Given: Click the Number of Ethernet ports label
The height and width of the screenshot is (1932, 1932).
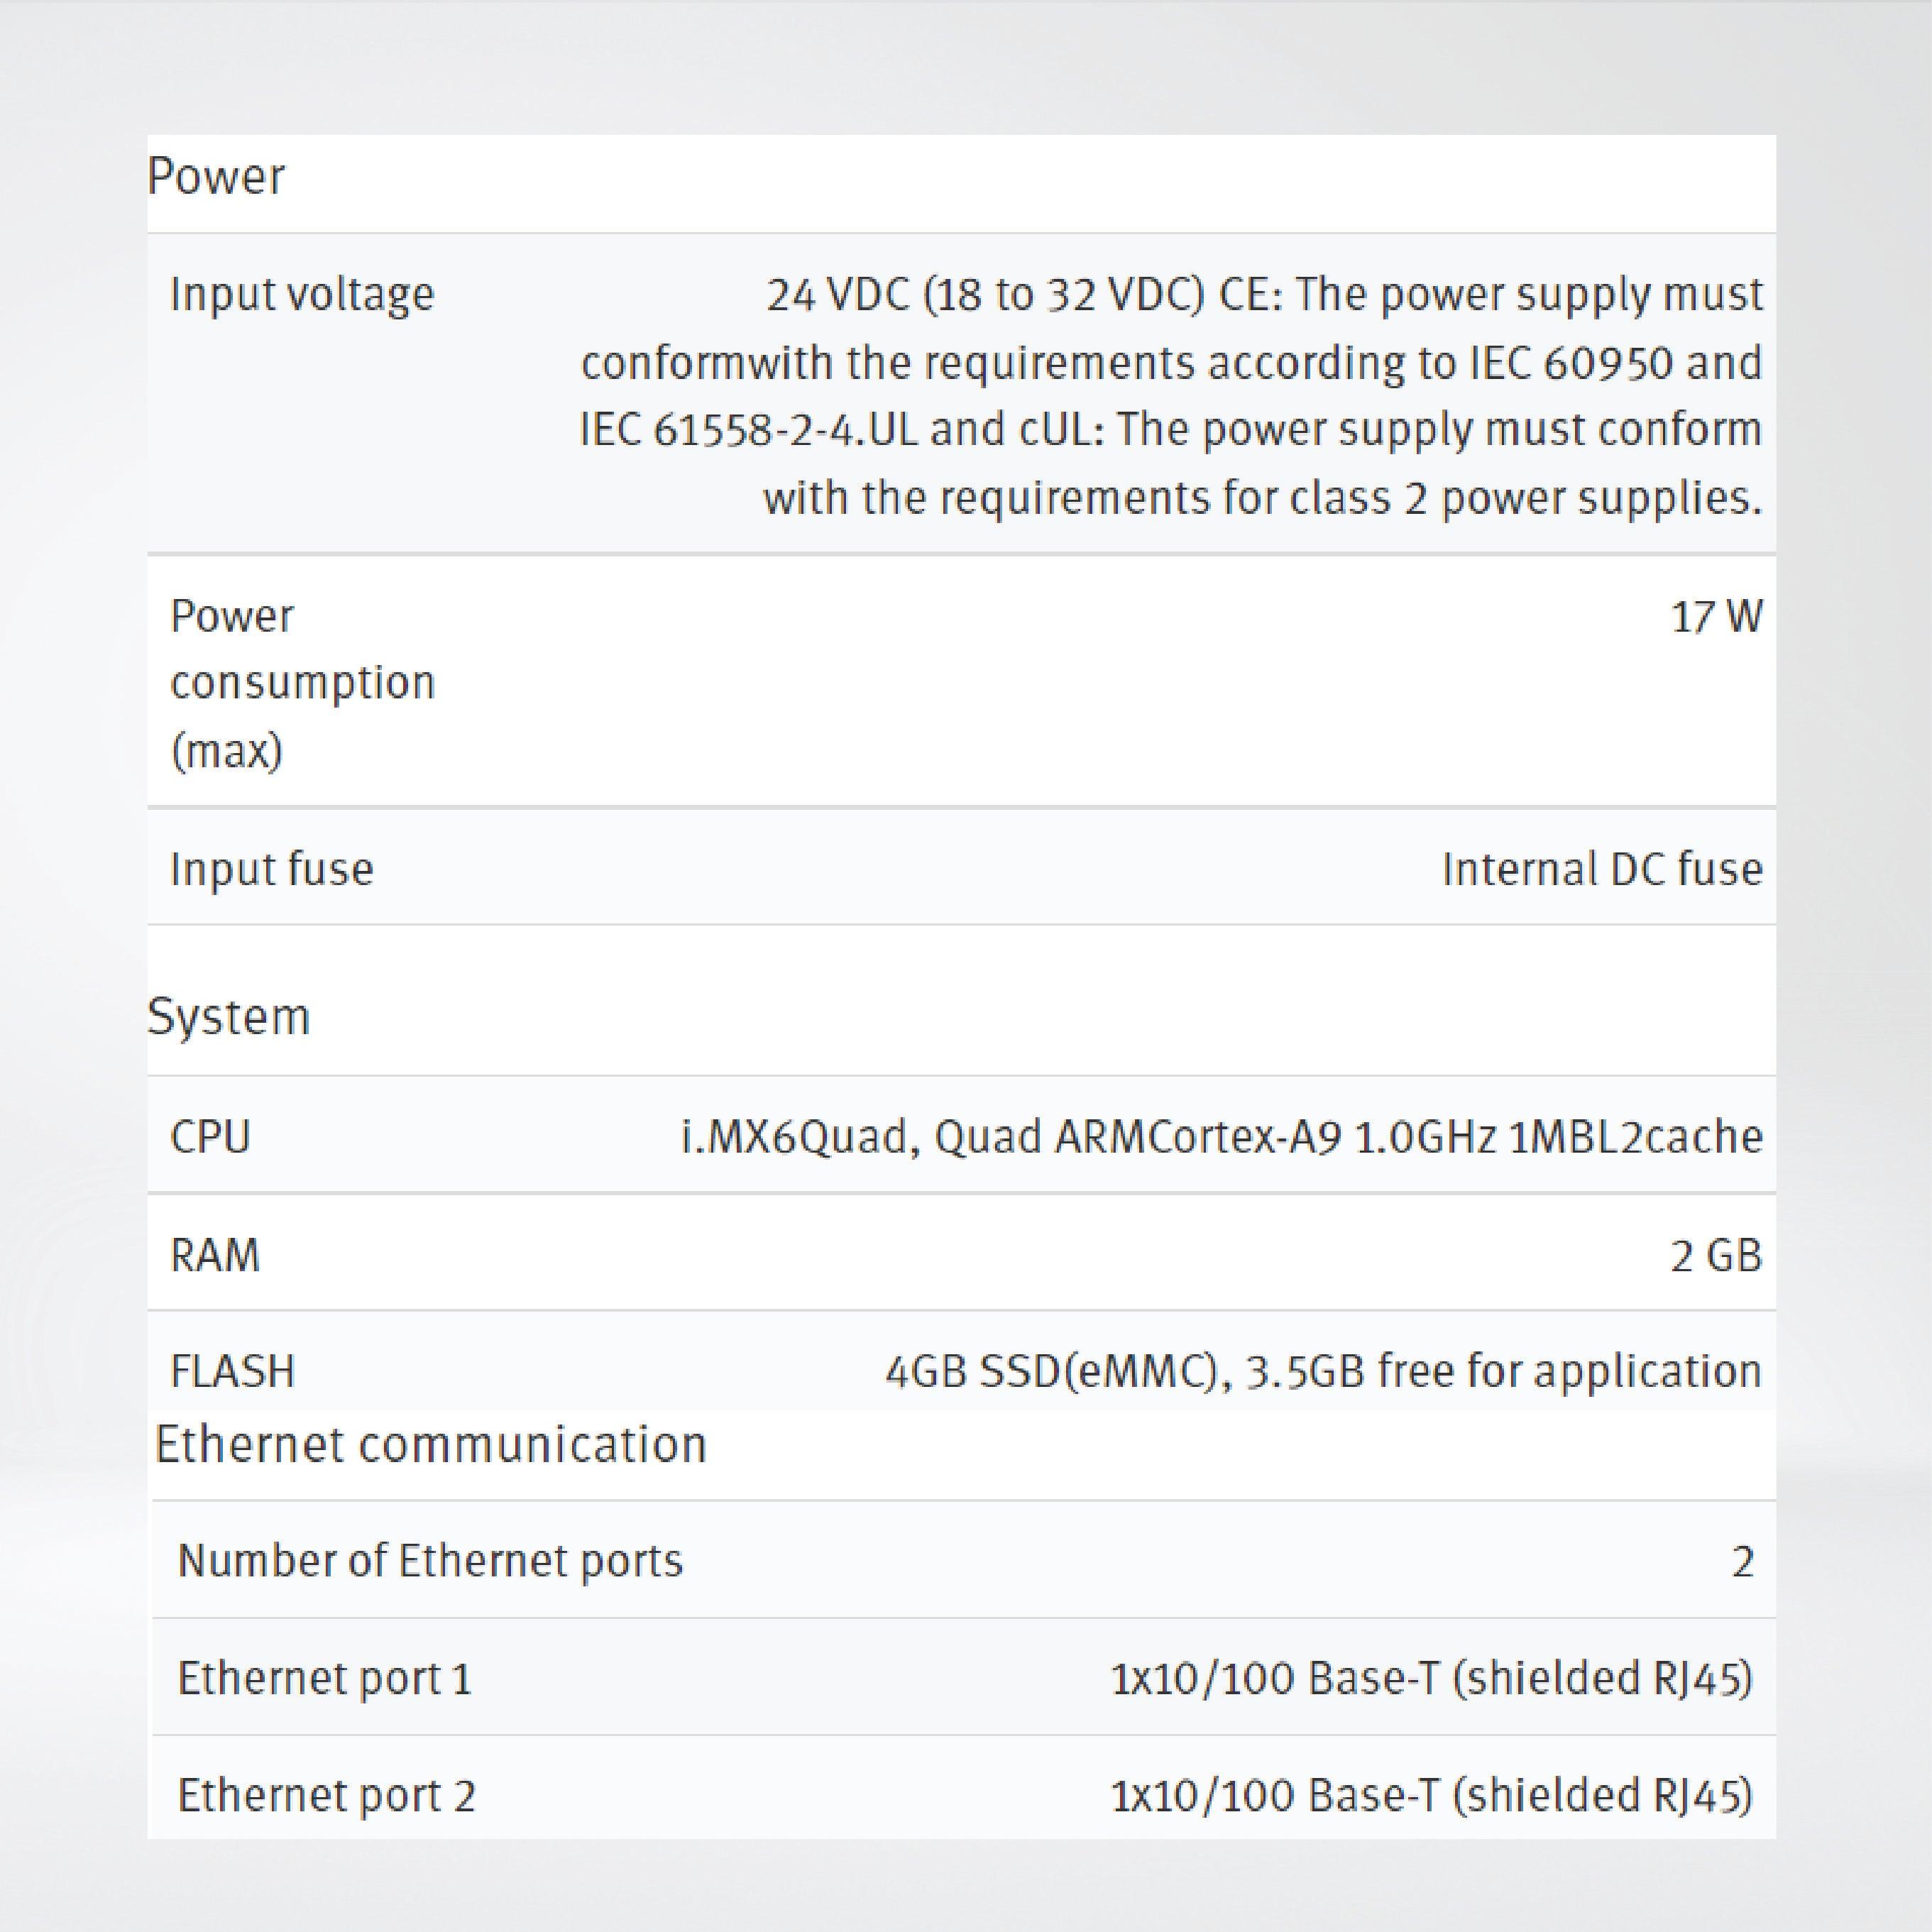Looking at the screenshot, I should (x=430, y=1561).
